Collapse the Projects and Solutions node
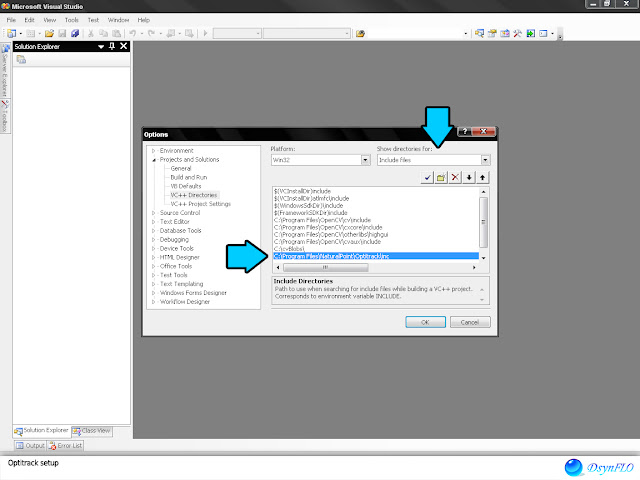 [x=154, y=160]
